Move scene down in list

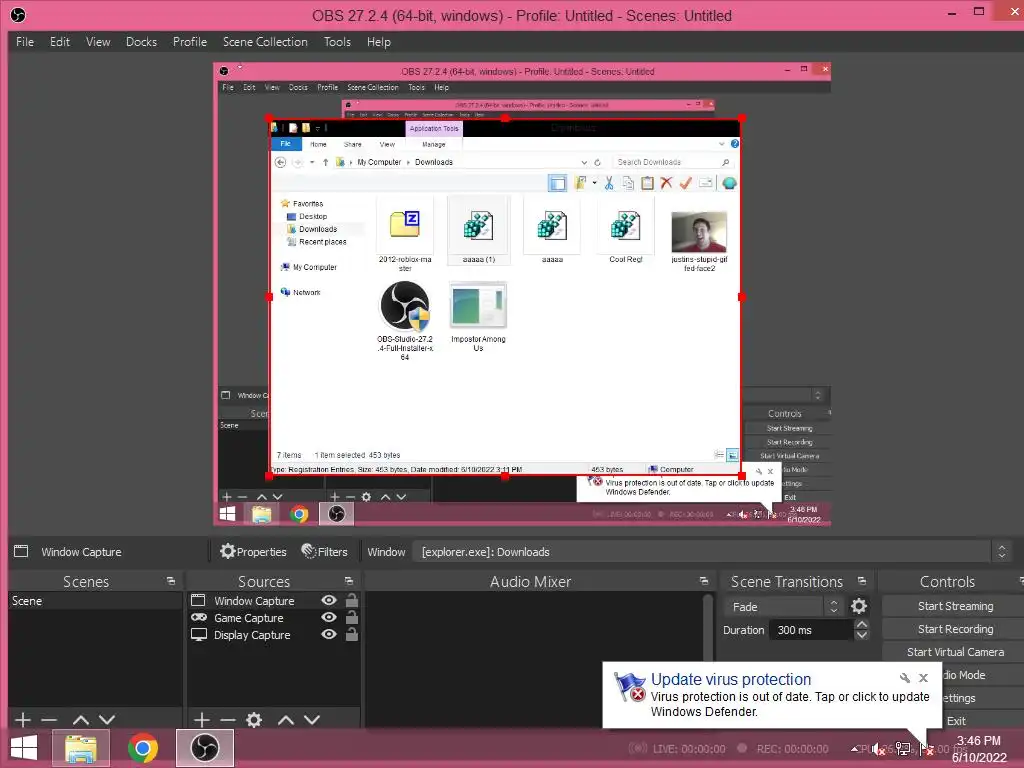pyautogui.click(x=107, y=720)
